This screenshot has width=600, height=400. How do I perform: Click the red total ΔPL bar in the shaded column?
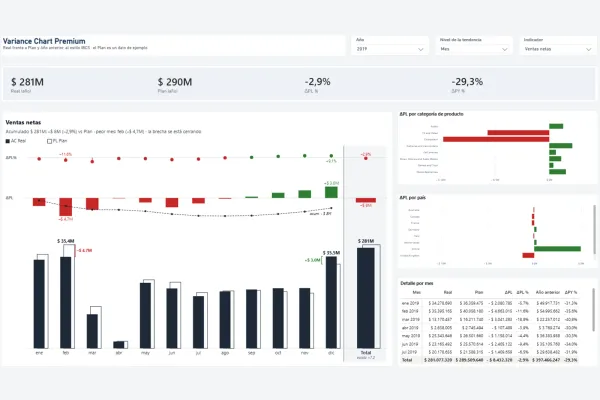pyautogui.click(x=366, y=200)
